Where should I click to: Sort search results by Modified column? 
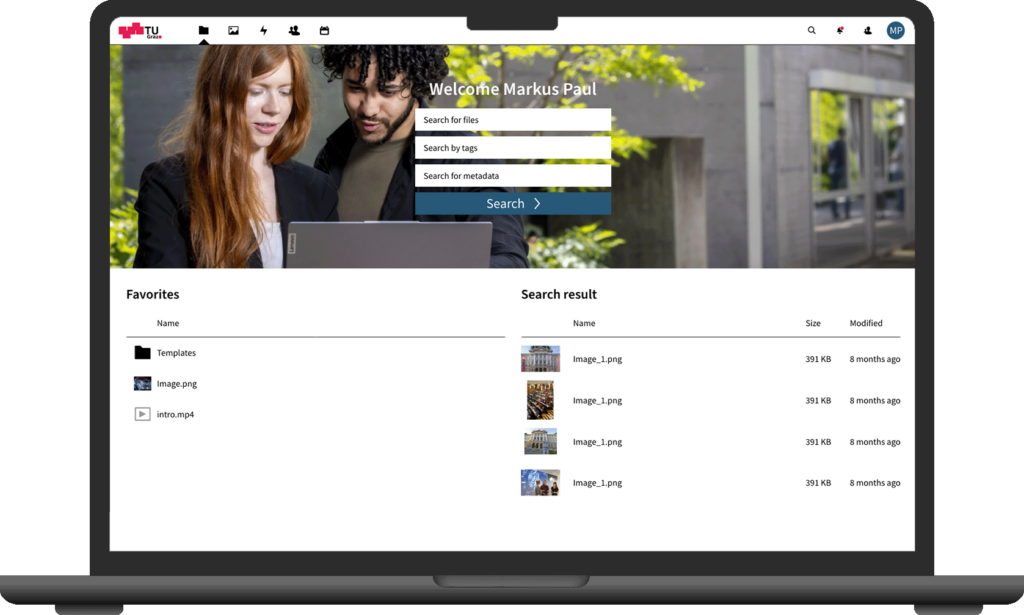[866, 323]
